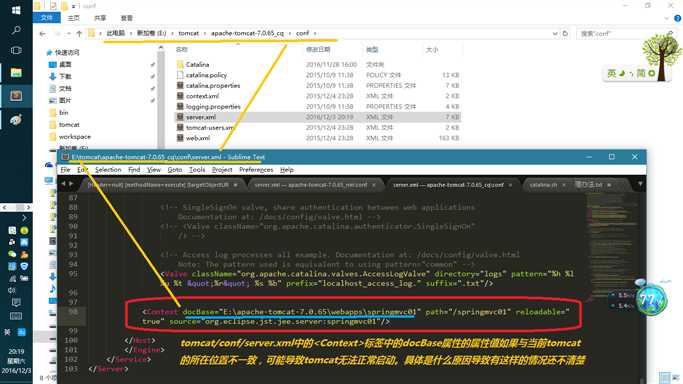Viewport: 683px width, 384px height.
Task: Open Sublime tab list dropdown arrow
Action: click(x=640, y=184)
